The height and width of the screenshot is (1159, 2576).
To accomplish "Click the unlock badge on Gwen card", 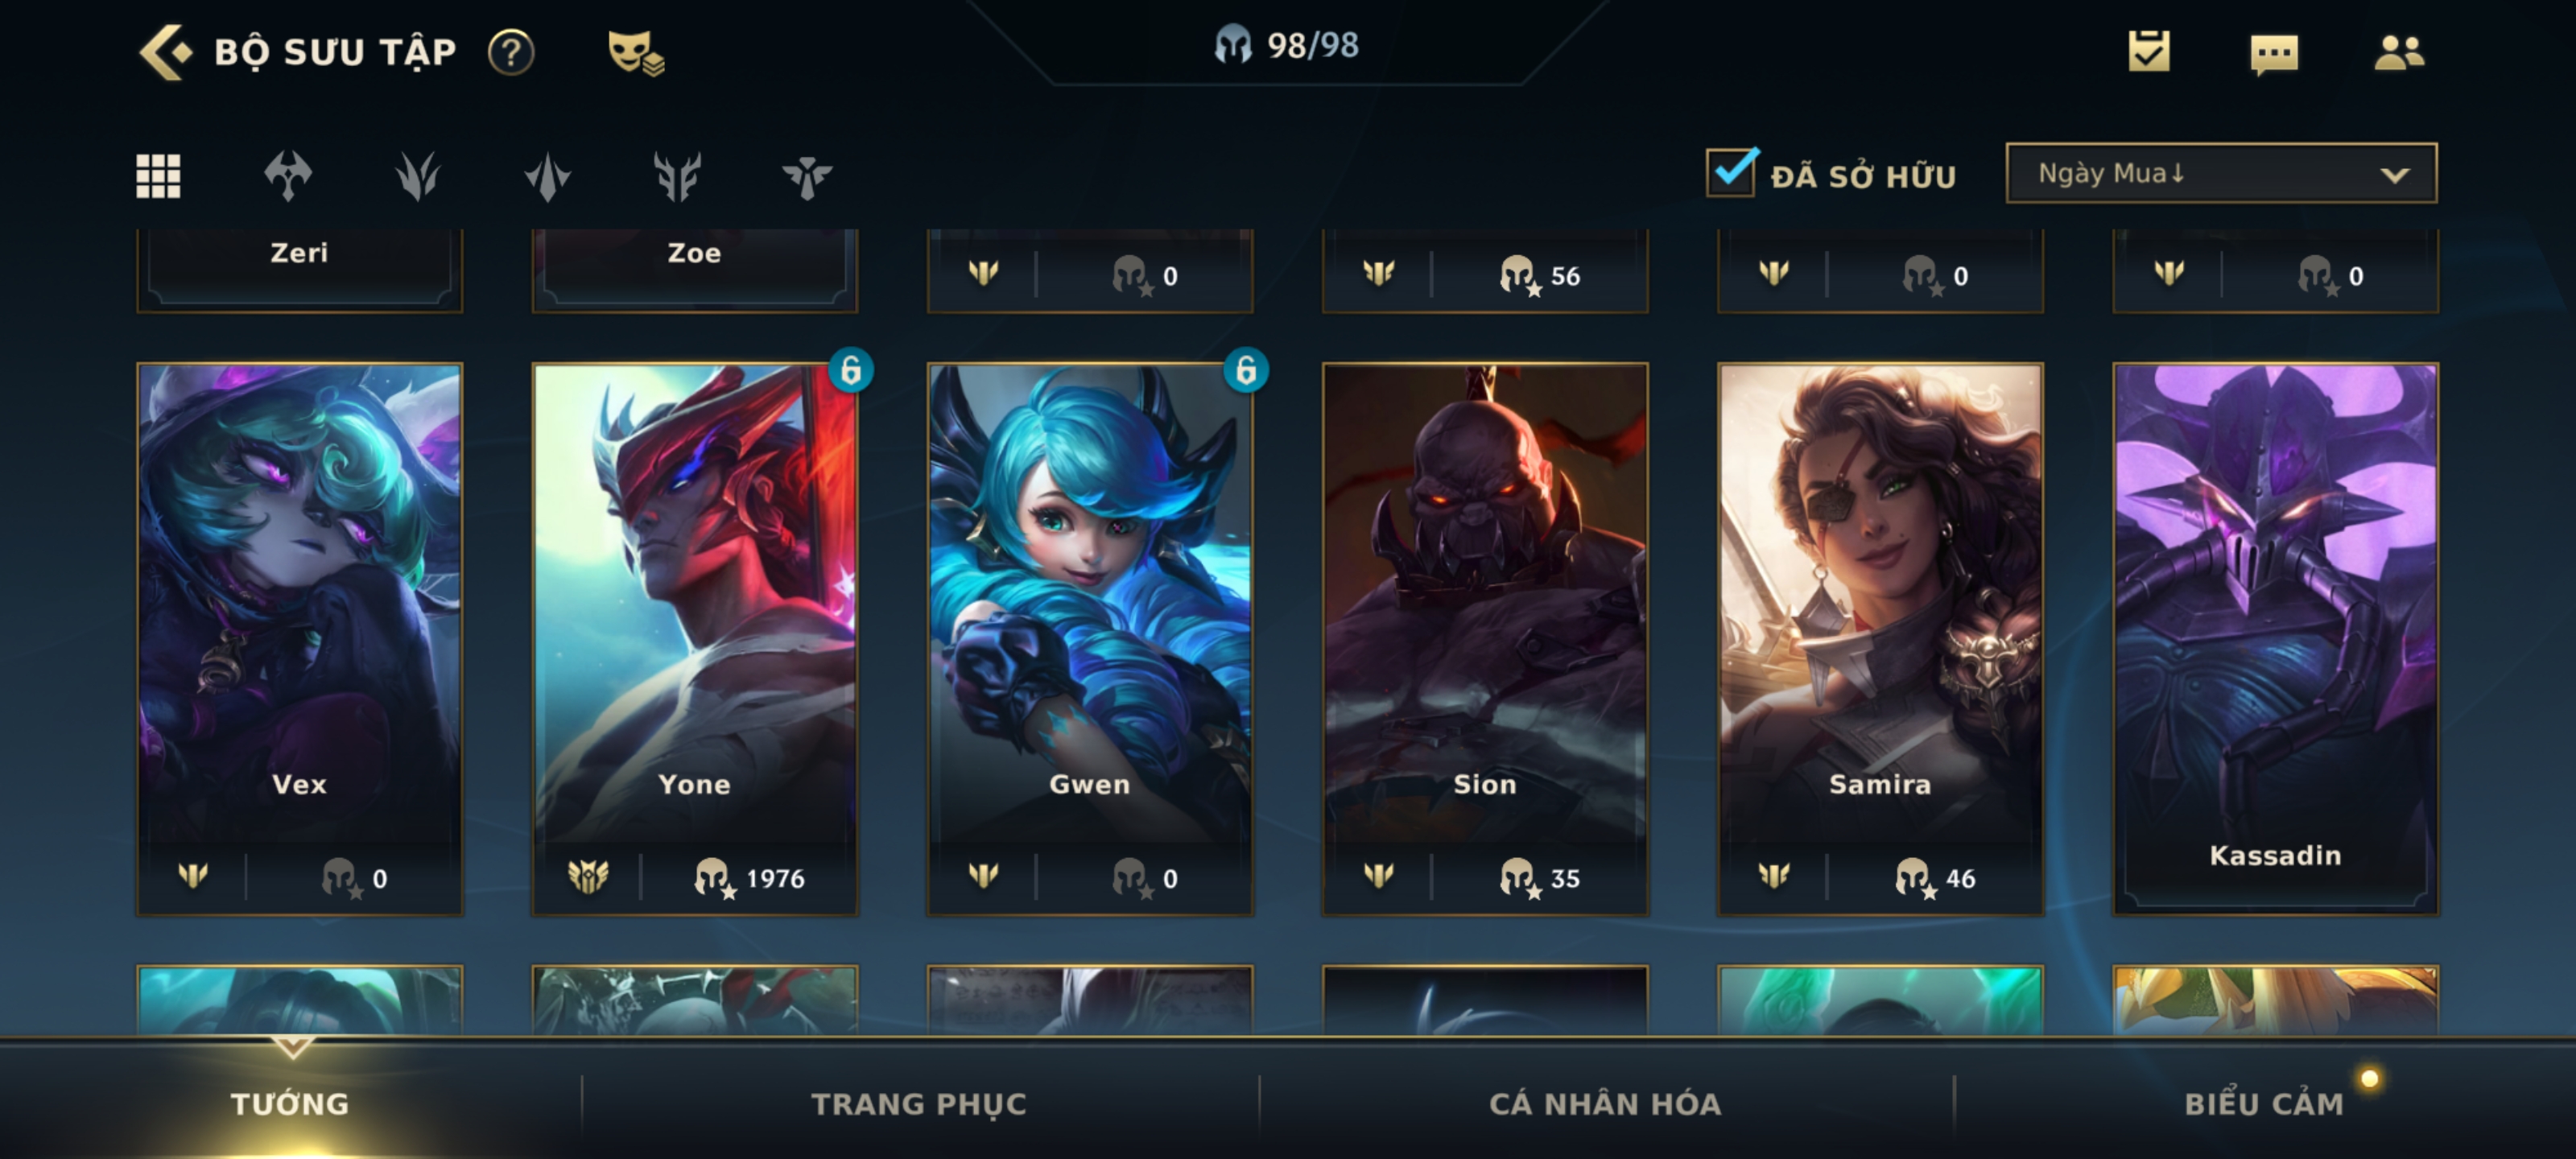I will tap(1246, 370).
